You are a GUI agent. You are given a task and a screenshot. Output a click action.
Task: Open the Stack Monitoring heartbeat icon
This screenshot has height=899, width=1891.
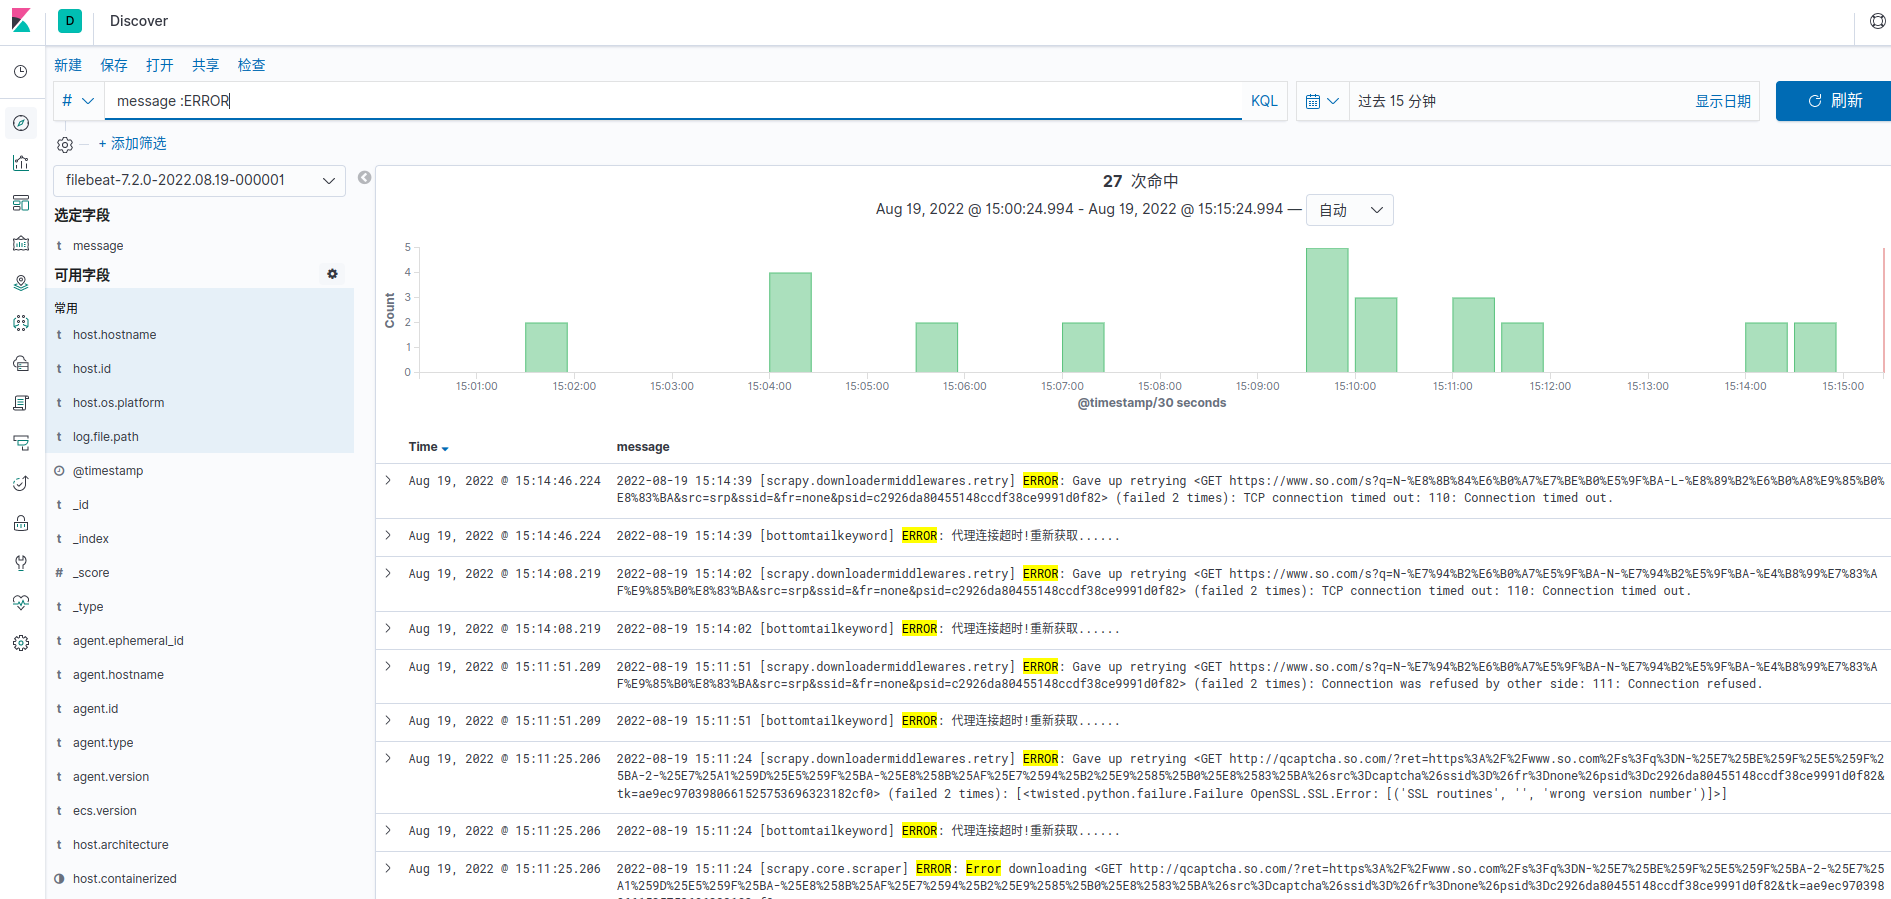pos(21,603)
